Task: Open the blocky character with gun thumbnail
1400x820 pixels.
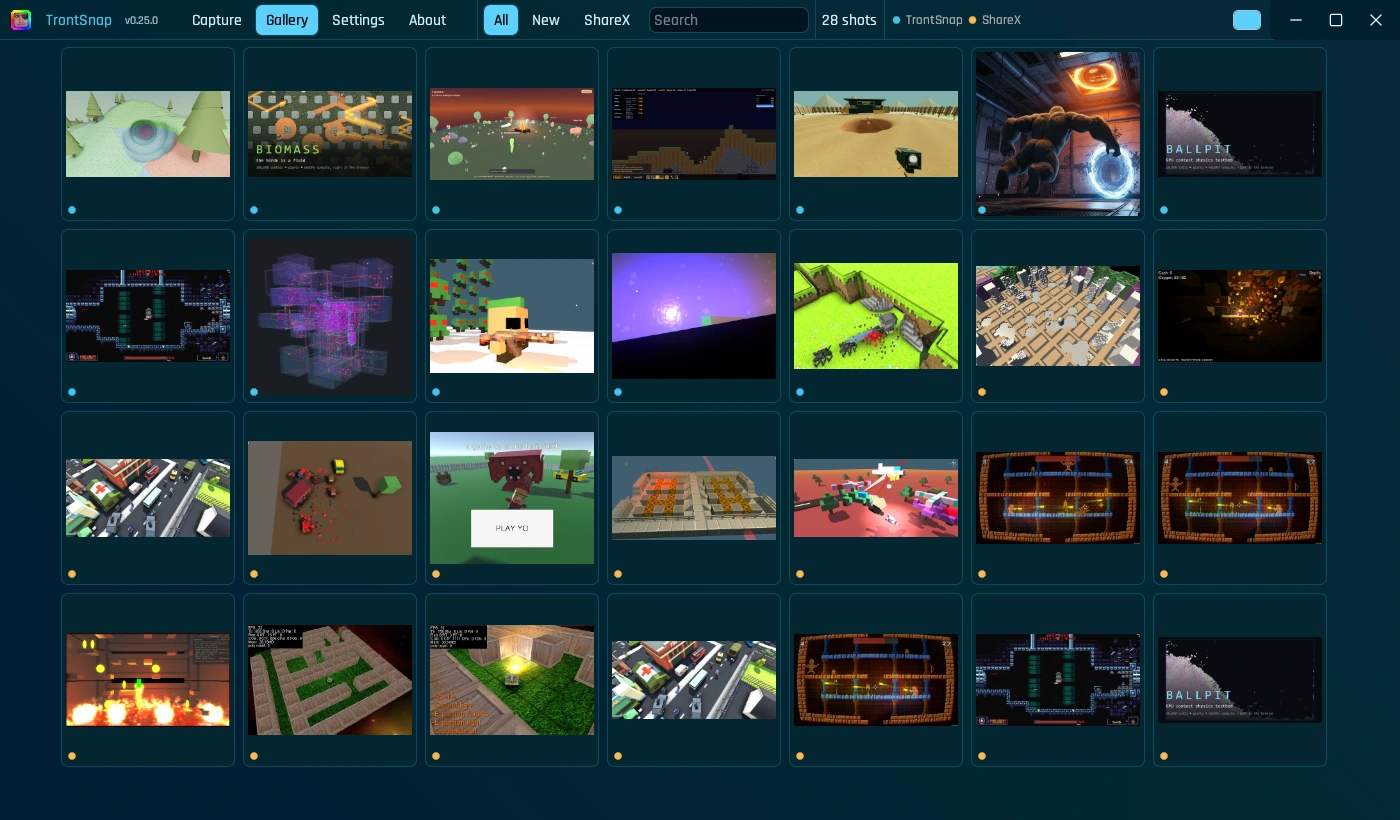Action: pos(512,316)
